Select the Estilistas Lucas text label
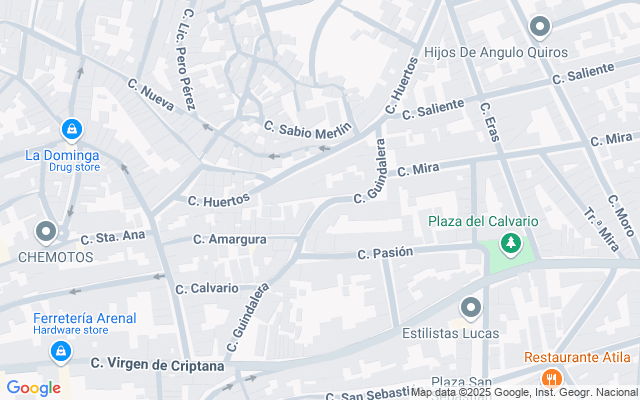This screenshot has width=640, height=400. [x=451, y=333]
